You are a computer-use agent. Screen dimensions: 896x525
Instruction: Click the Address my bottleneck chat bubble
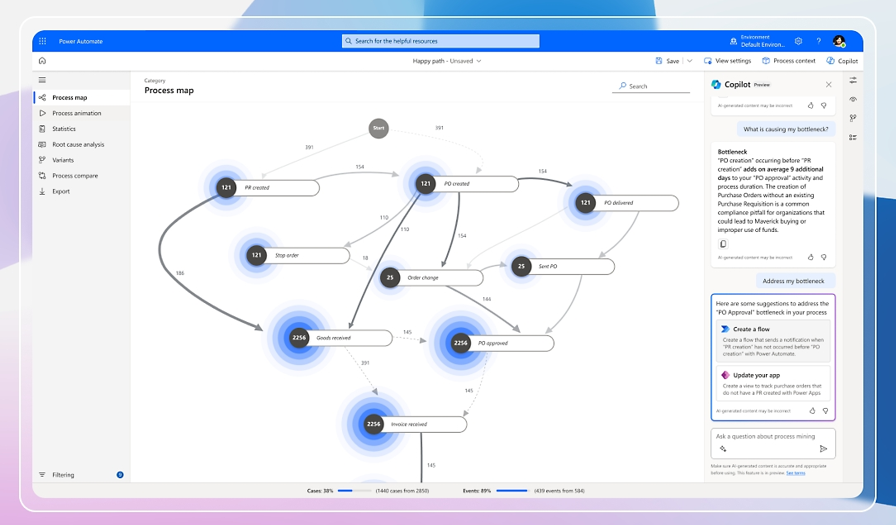click(x=793, y=281)
